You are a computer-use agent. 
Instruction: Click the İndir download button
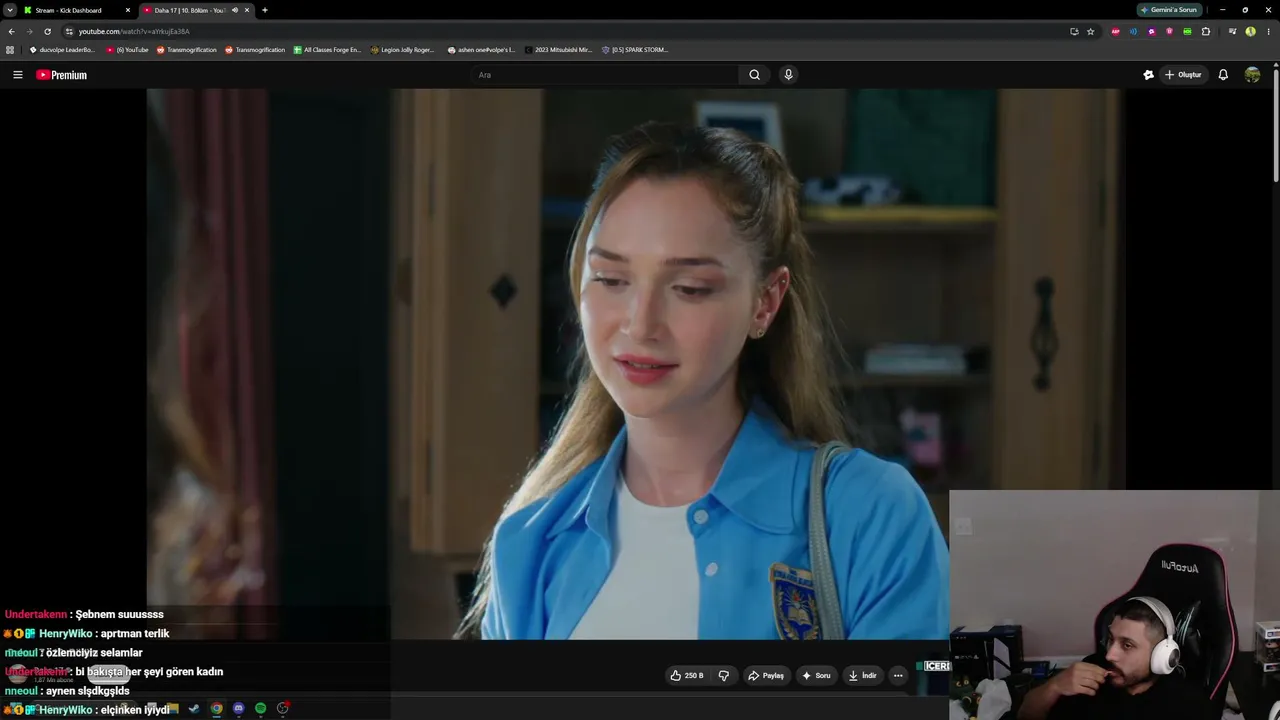[x=863, y=676]
